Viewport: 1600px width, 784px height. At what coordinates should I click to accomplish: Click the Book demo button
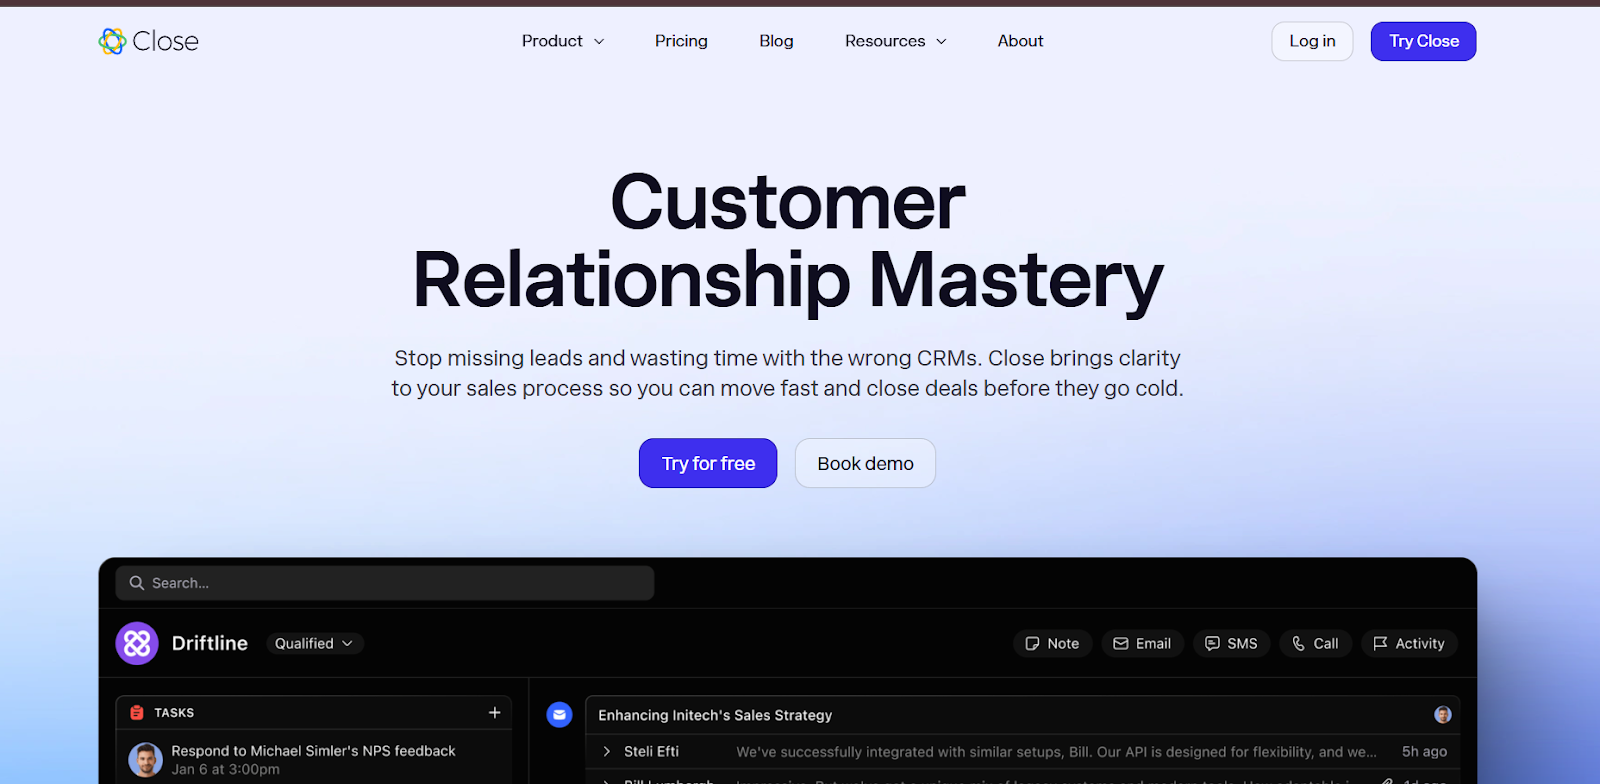pos(865,463)
